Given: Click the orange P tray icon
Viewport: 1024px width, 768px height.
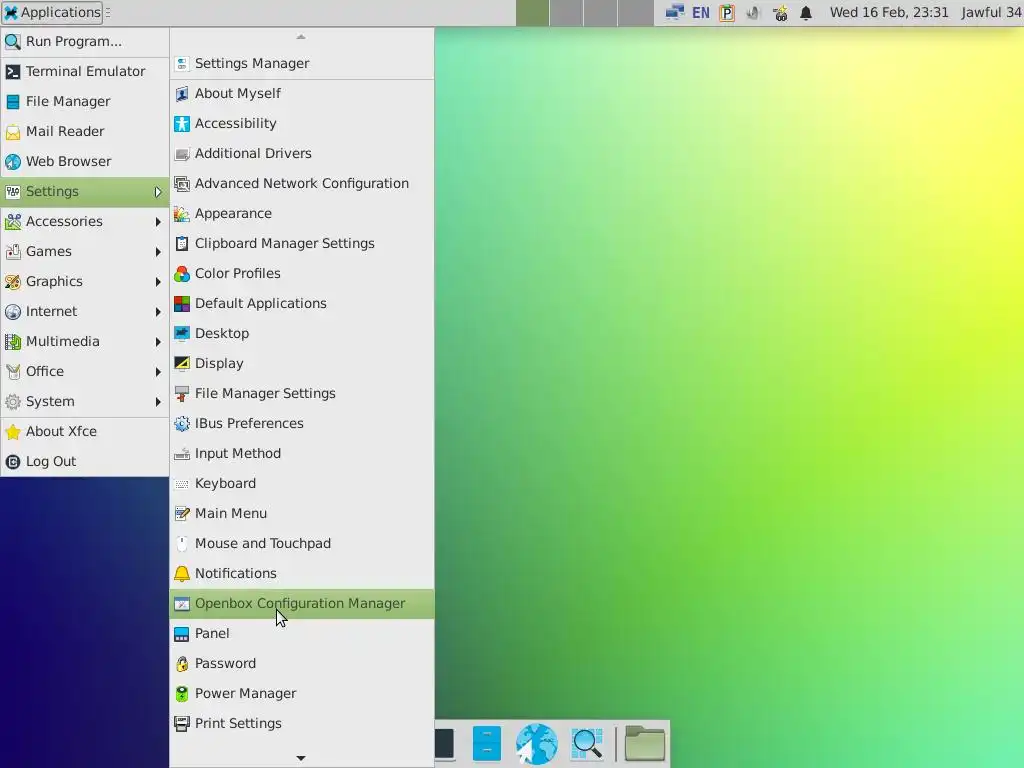Looking at the screenshot, I should tap(727, 12).
